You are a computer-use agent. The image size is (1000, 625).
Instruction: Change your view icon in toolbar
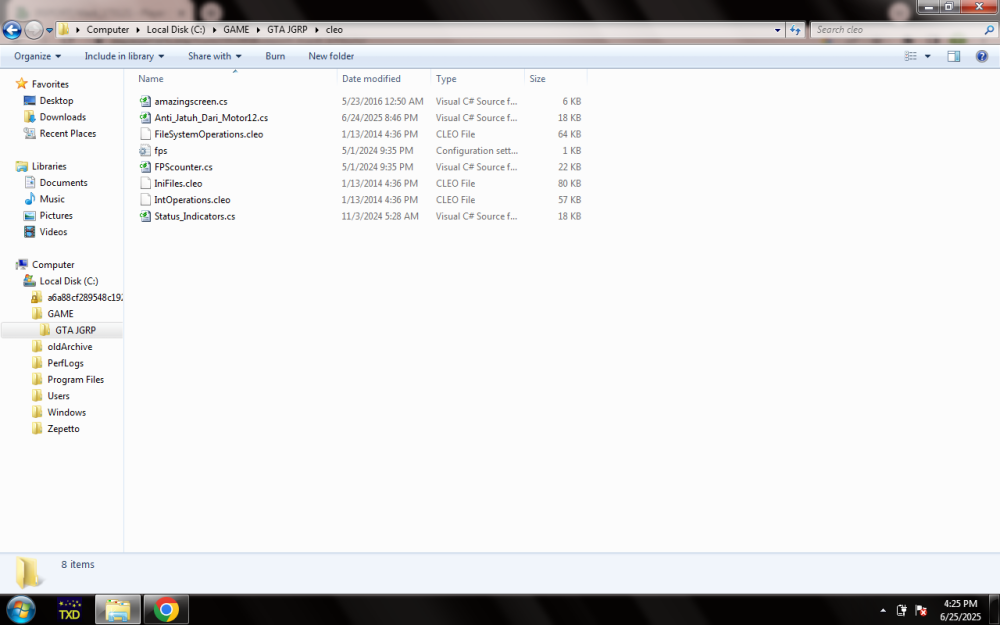[911, 56]
